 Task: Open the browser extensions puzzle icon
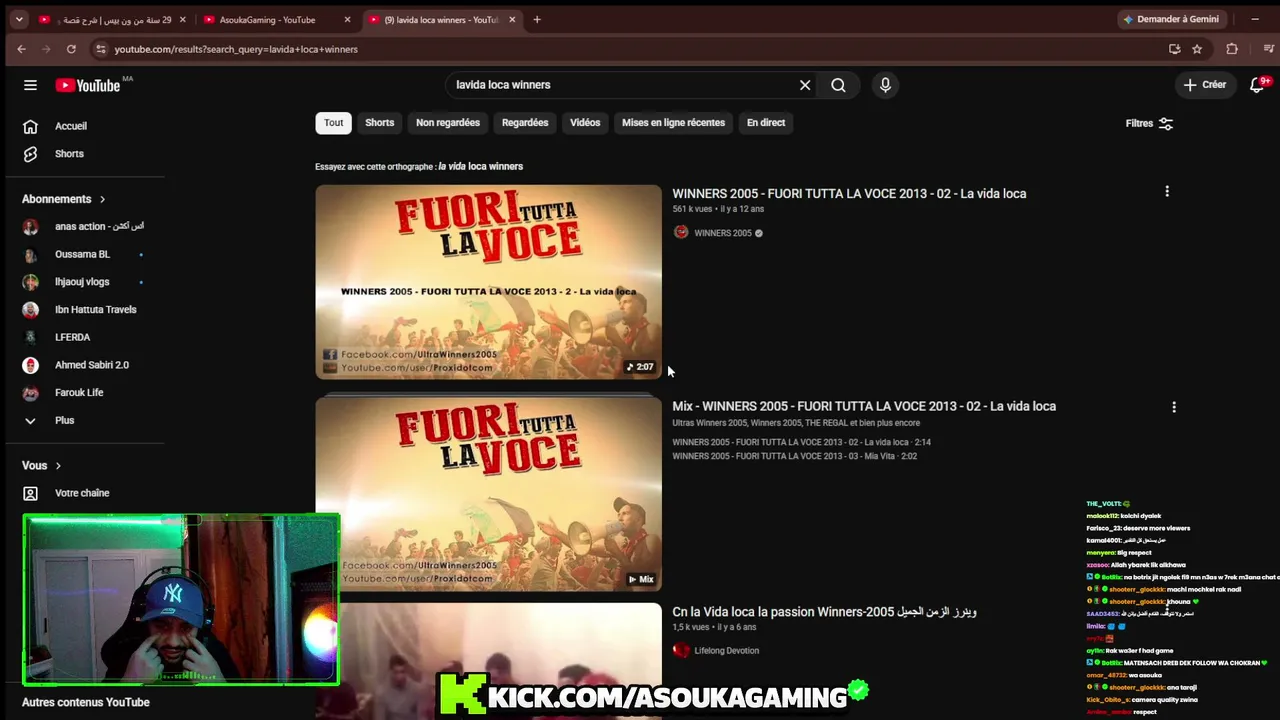tap(1232, 49)
